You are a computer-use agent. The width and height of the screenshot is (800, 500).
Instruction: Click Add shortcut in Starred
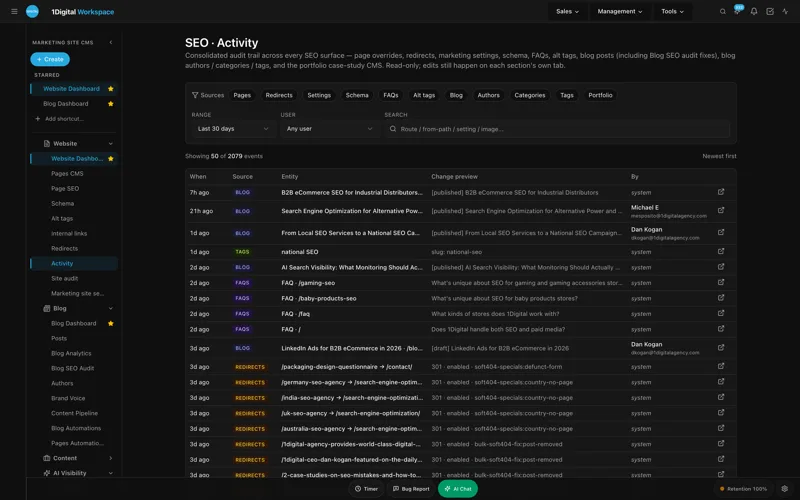coord(59,119)
